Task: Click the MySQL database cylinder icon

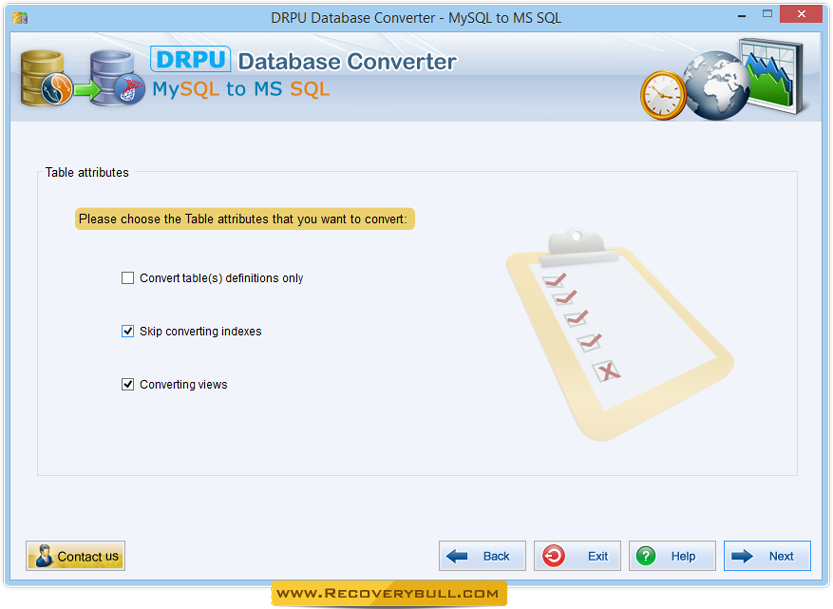Action: [46, 78]
